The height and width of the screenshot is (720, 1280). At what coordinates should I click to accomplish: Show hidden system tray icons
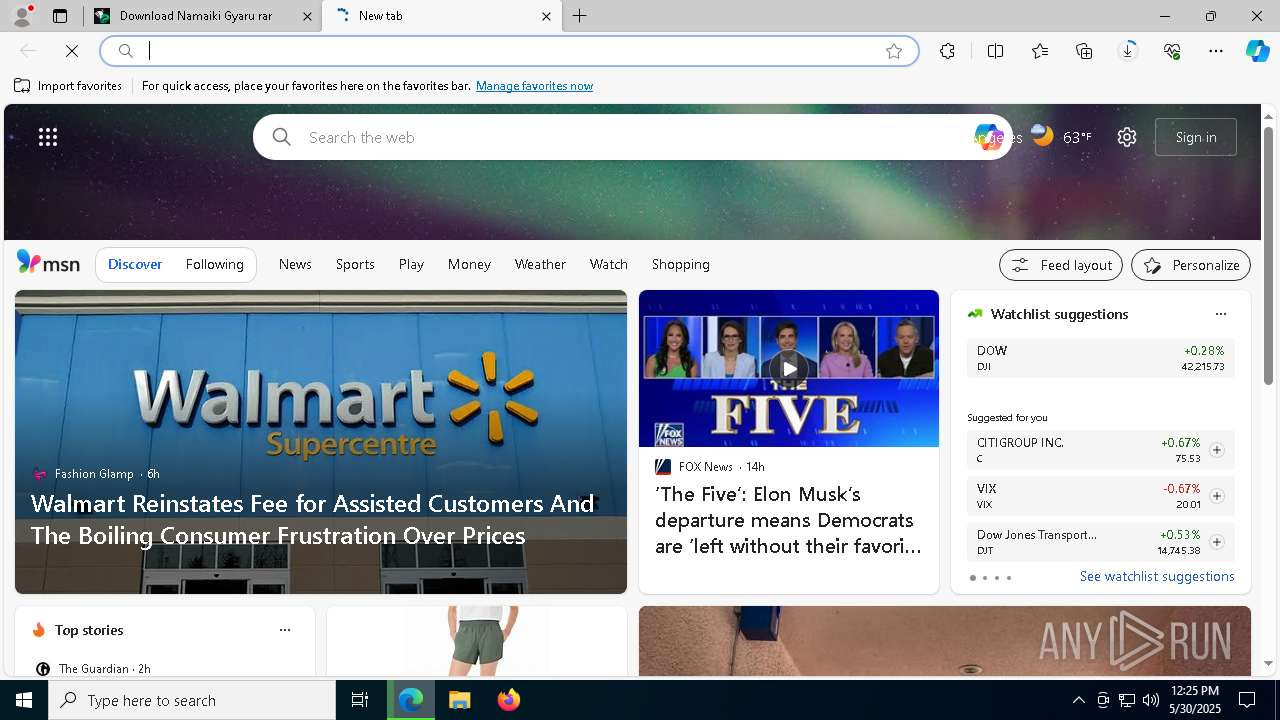point(1078,700)
